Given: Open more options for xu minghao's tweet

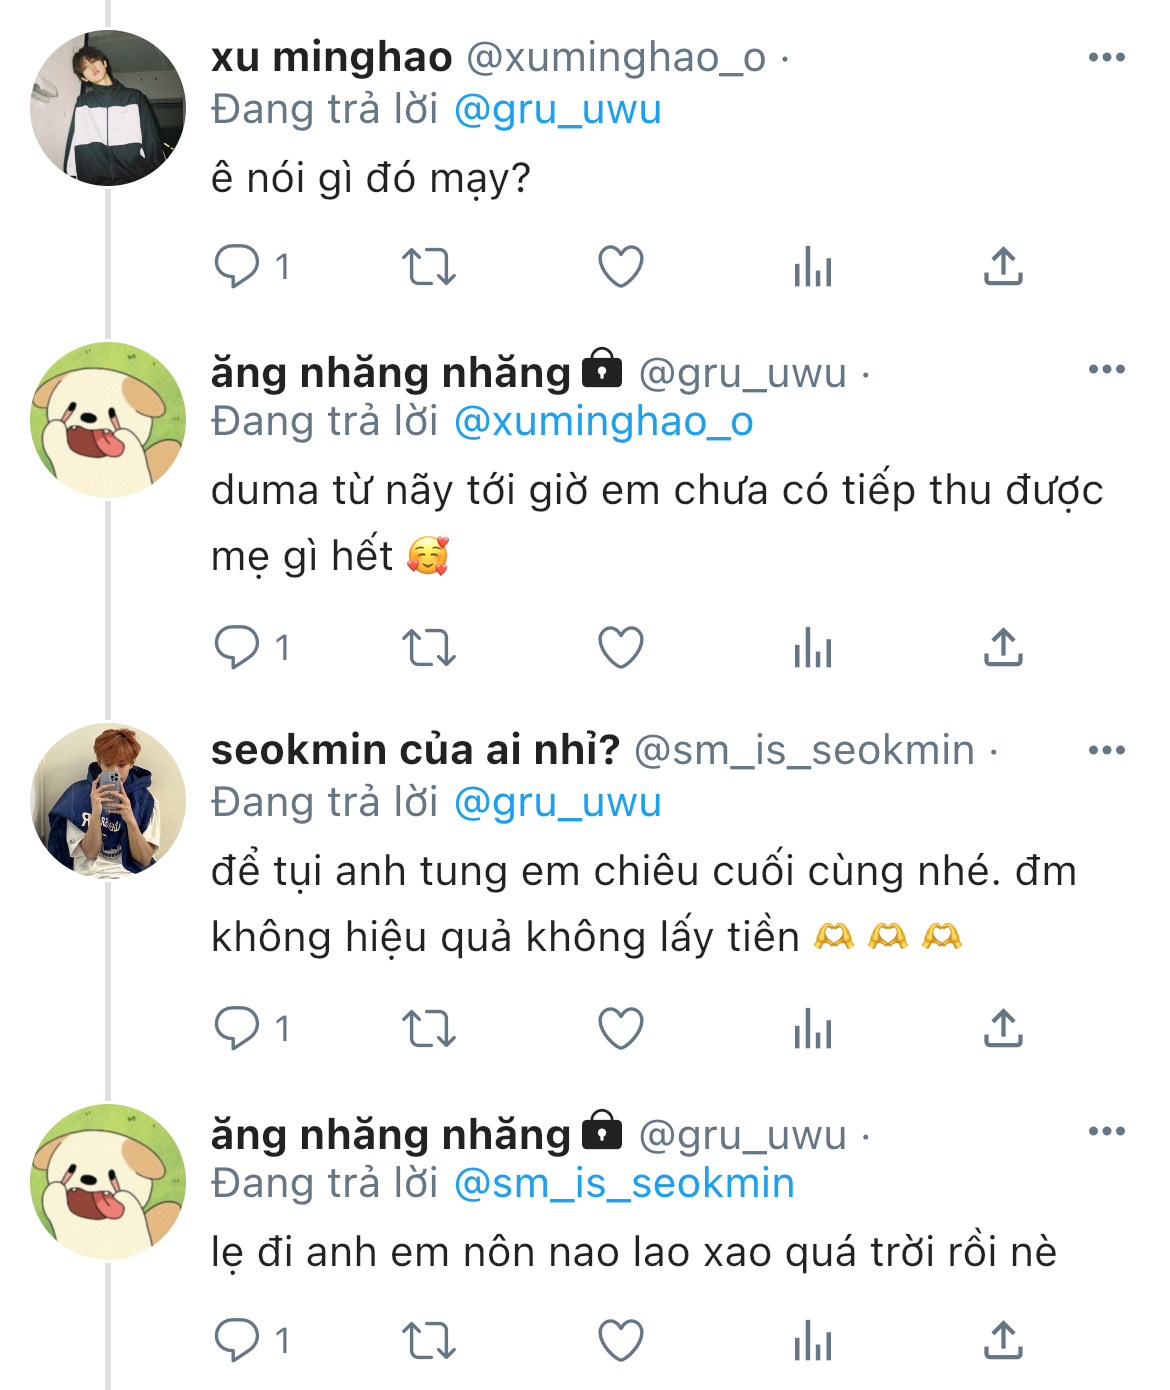Looking at the screenshot, I should (1106, 58).
